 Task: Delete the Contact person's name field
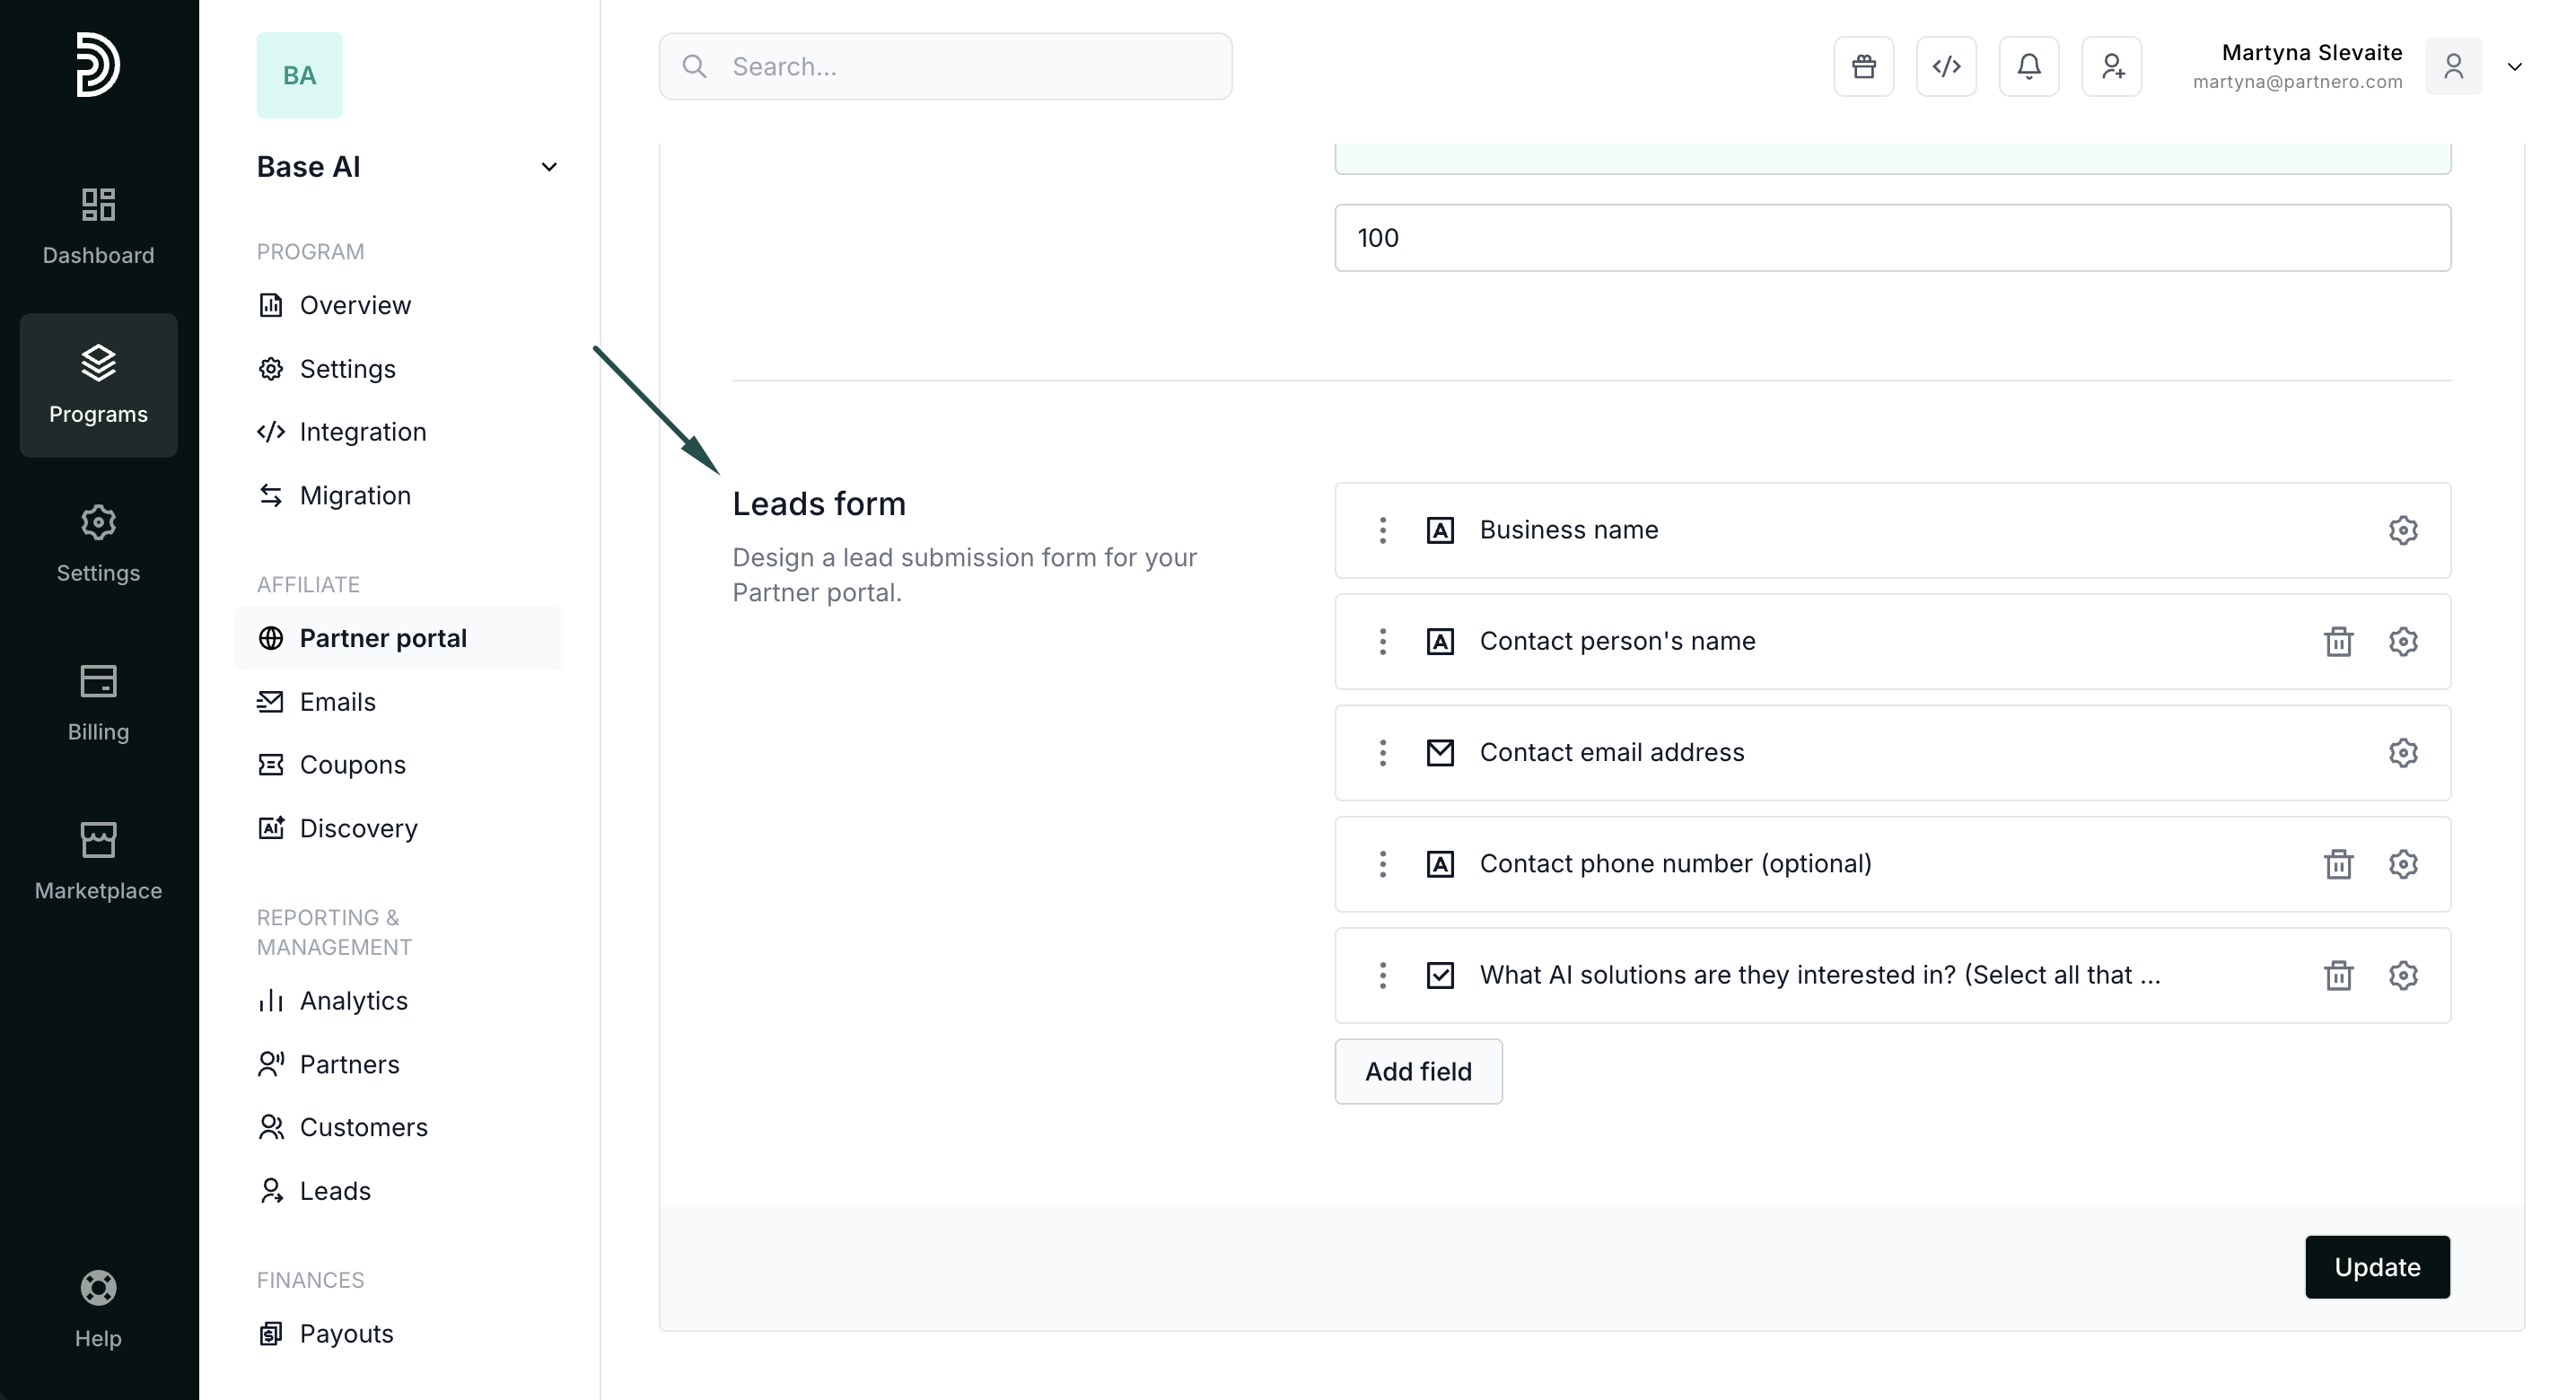tap(2338, 642)
